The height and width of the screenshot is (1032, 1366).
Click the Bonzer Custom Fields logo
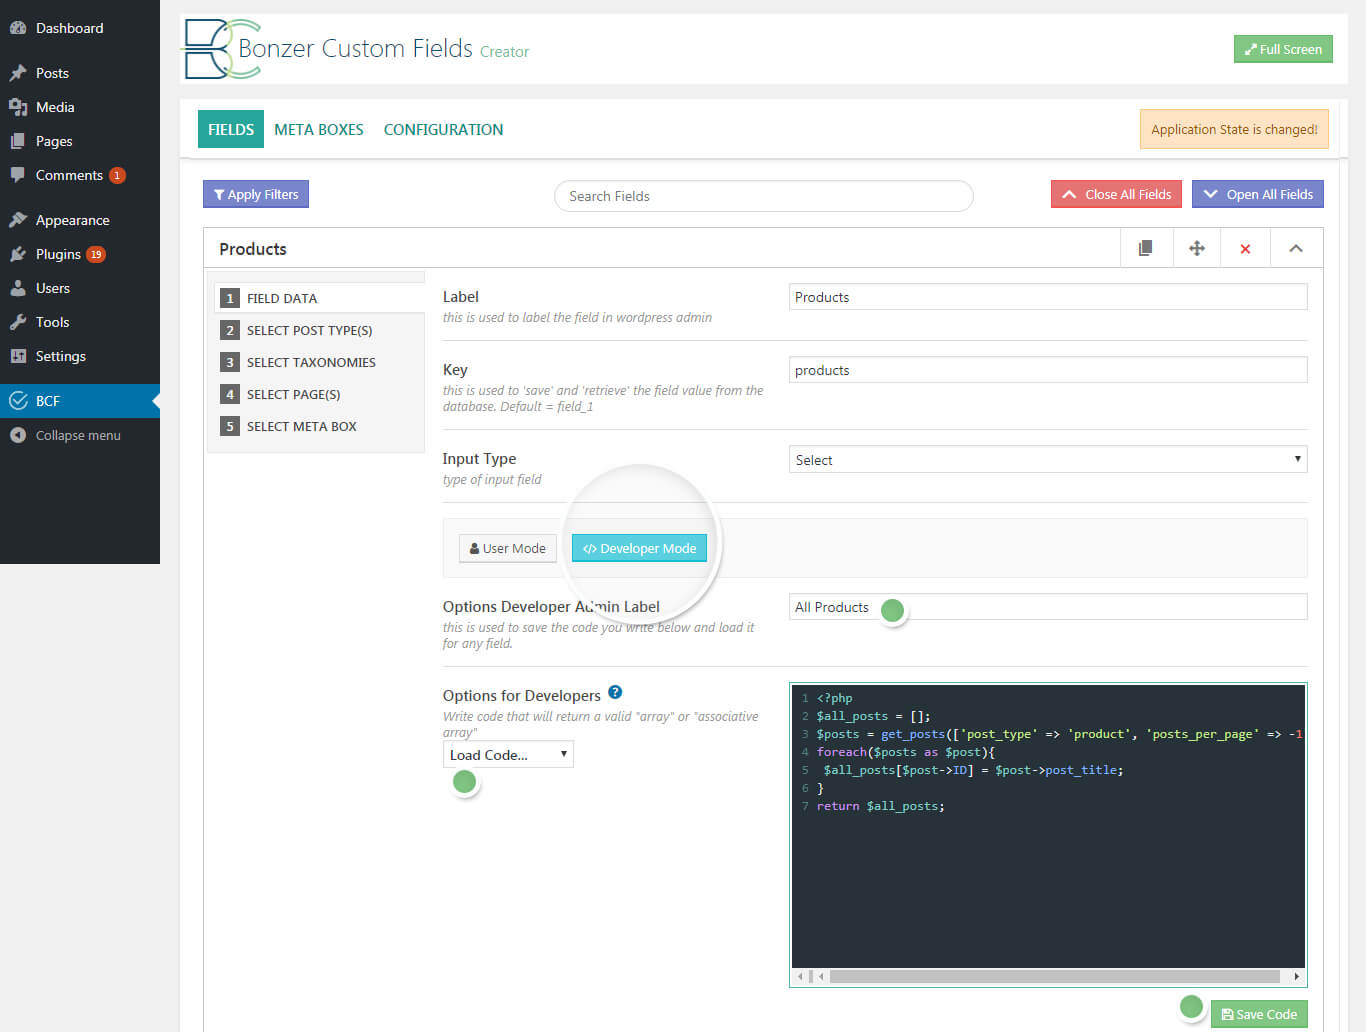(x=222, y=49)
